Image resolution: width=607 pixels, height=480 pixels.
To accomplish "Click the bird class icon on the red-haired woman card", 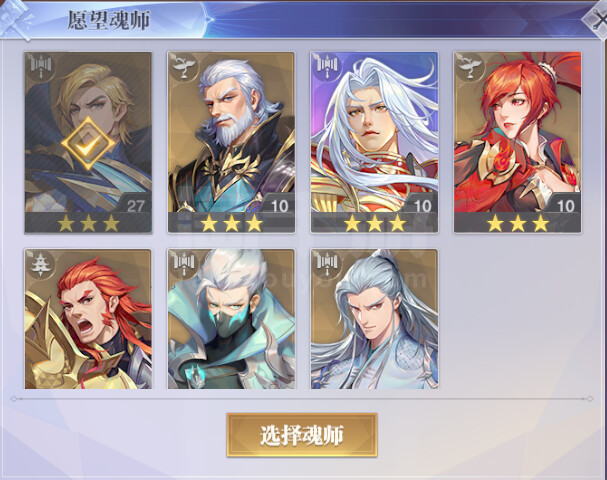I will tap(470, 66).
